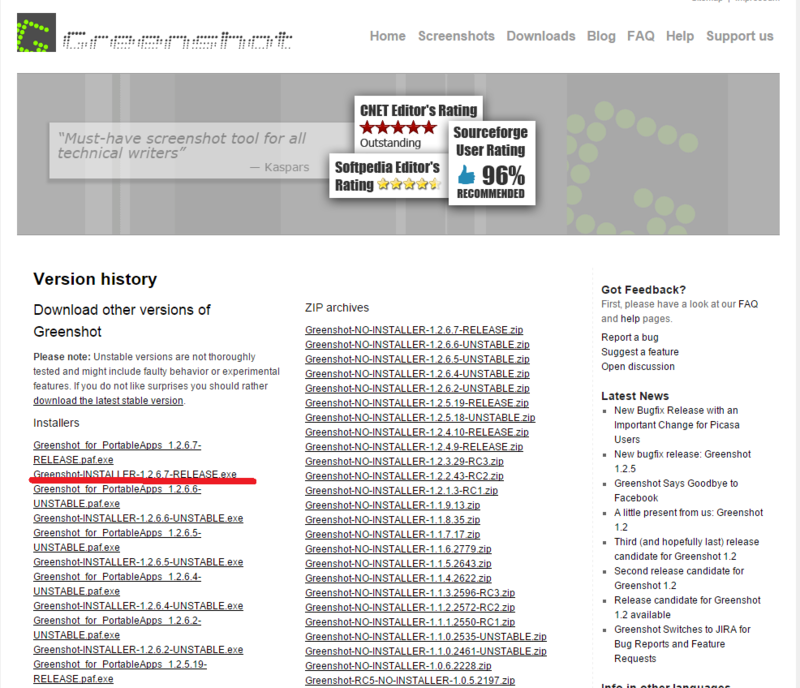This screenshot has height=688, width=800.
Task: Download Greenshot-NO-INSTALLER-1.2.6.5-UNSTABLE.zip
Action: (x=417, y=359)
